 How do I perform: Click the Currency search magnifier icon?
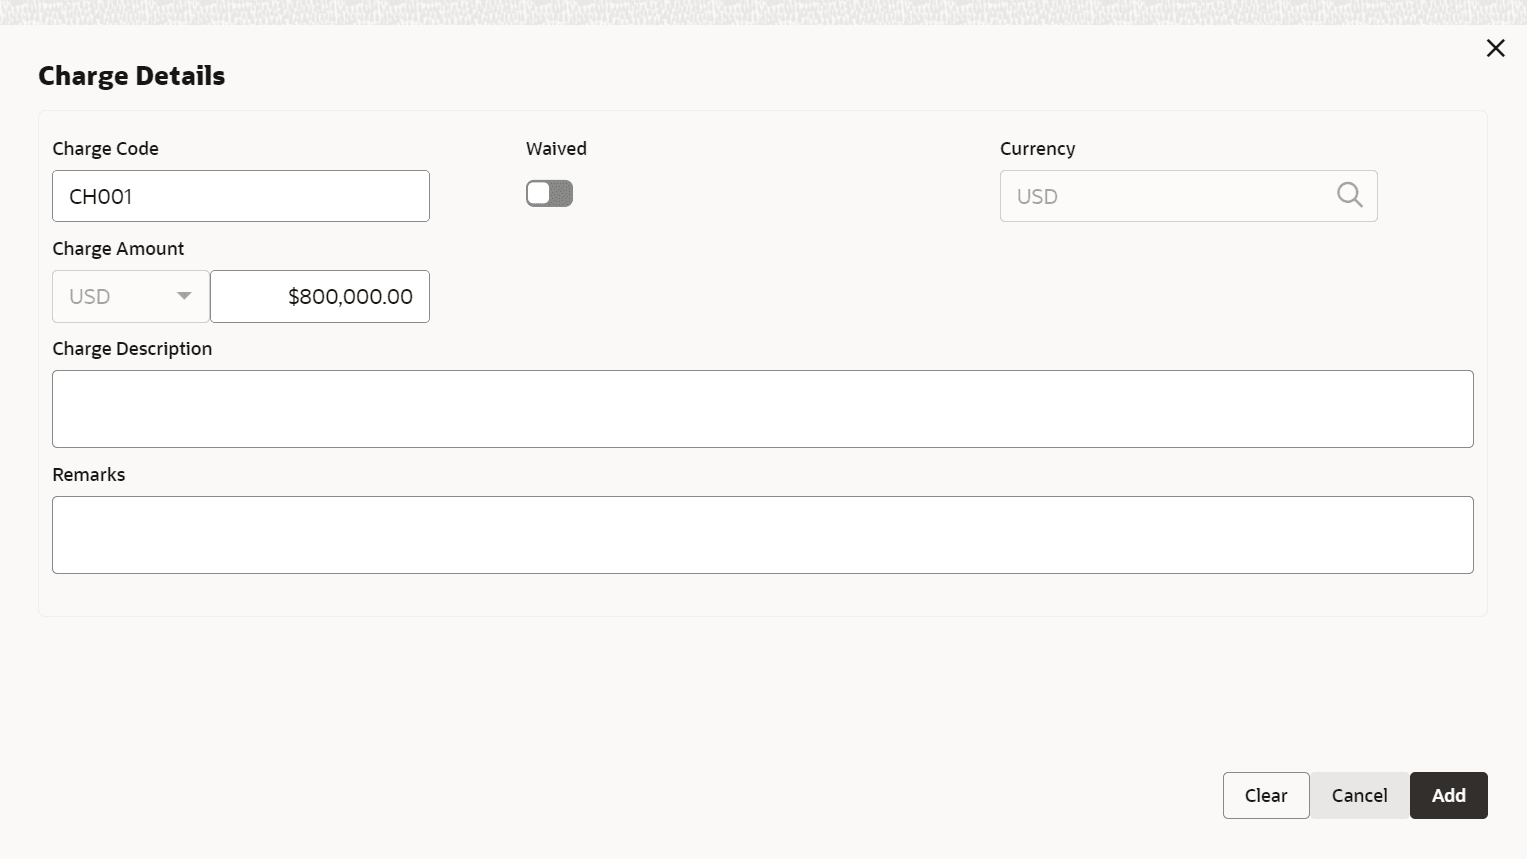point(1349,195)
